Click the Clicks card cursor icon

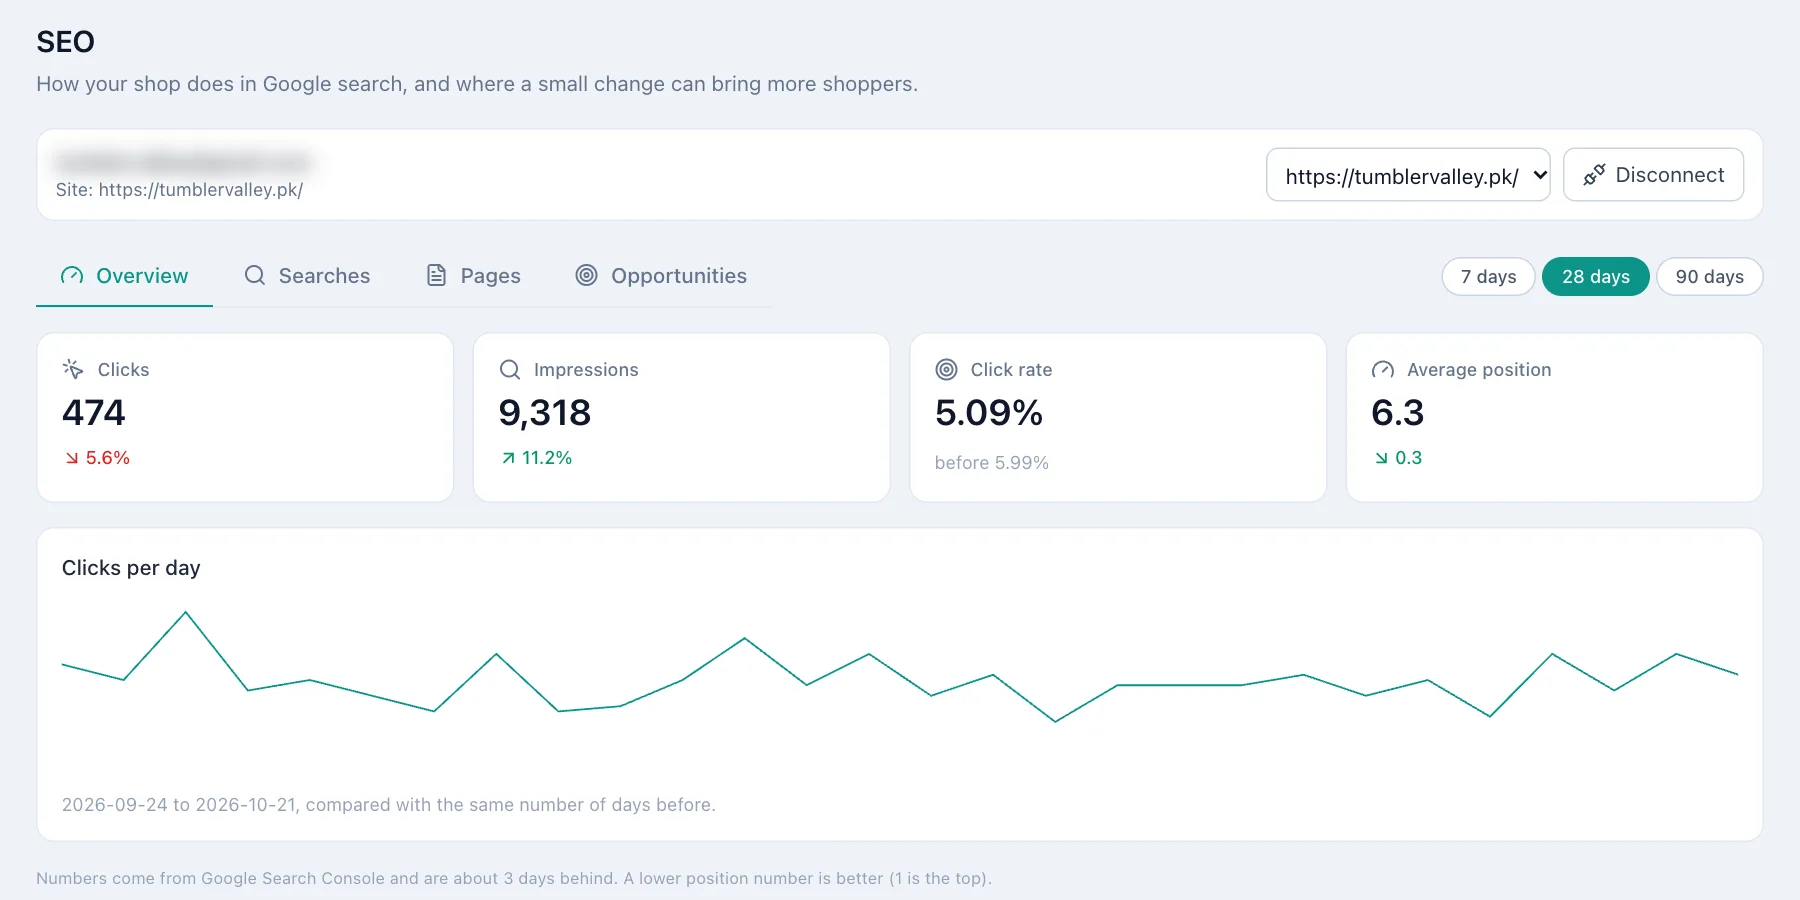73,369
